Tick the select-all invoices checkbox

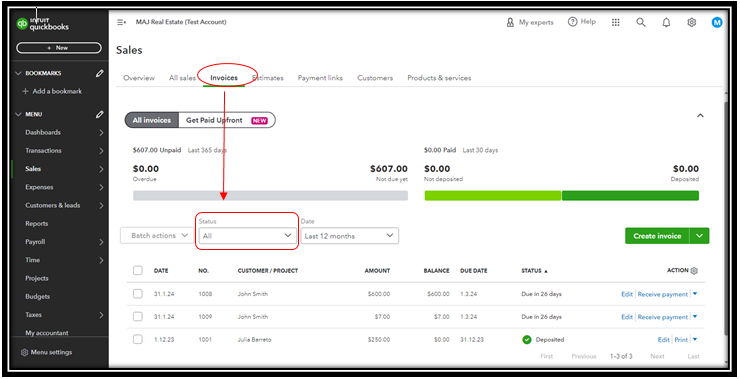[137, 270]
